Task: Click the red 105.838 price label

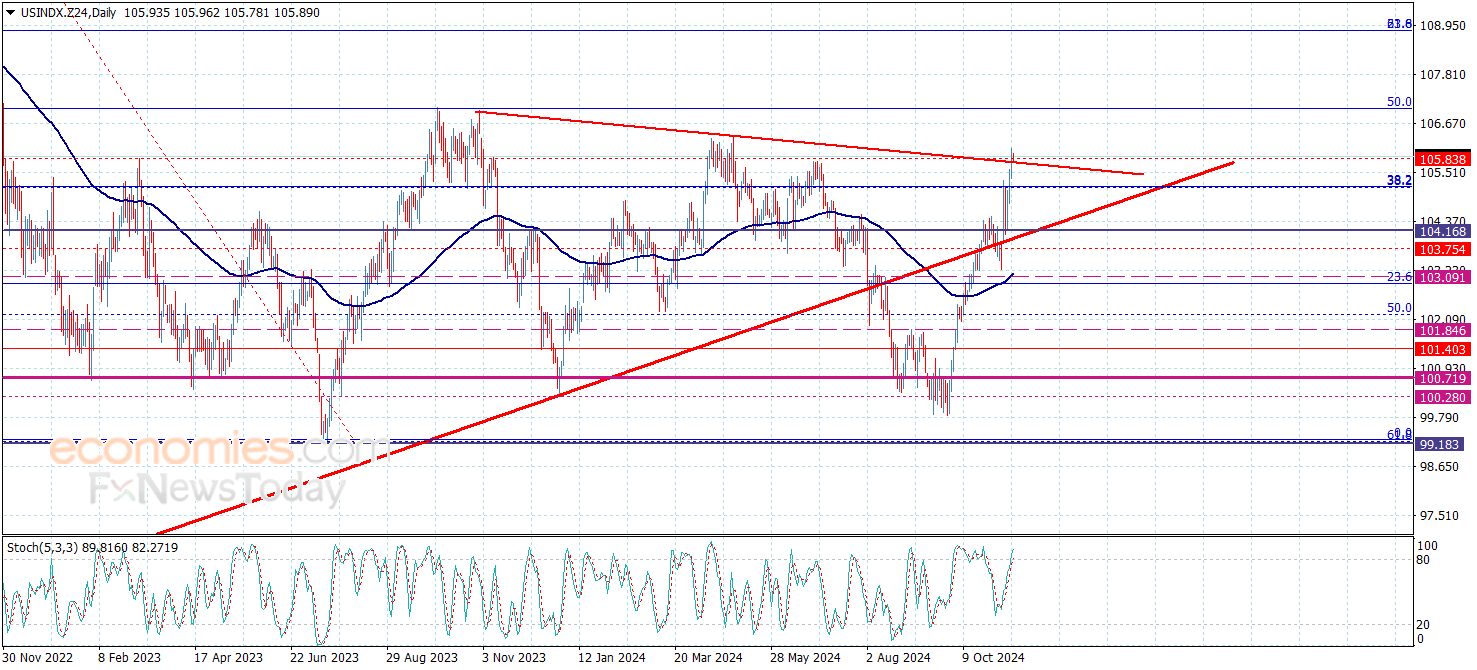Action: point(1442,159)
